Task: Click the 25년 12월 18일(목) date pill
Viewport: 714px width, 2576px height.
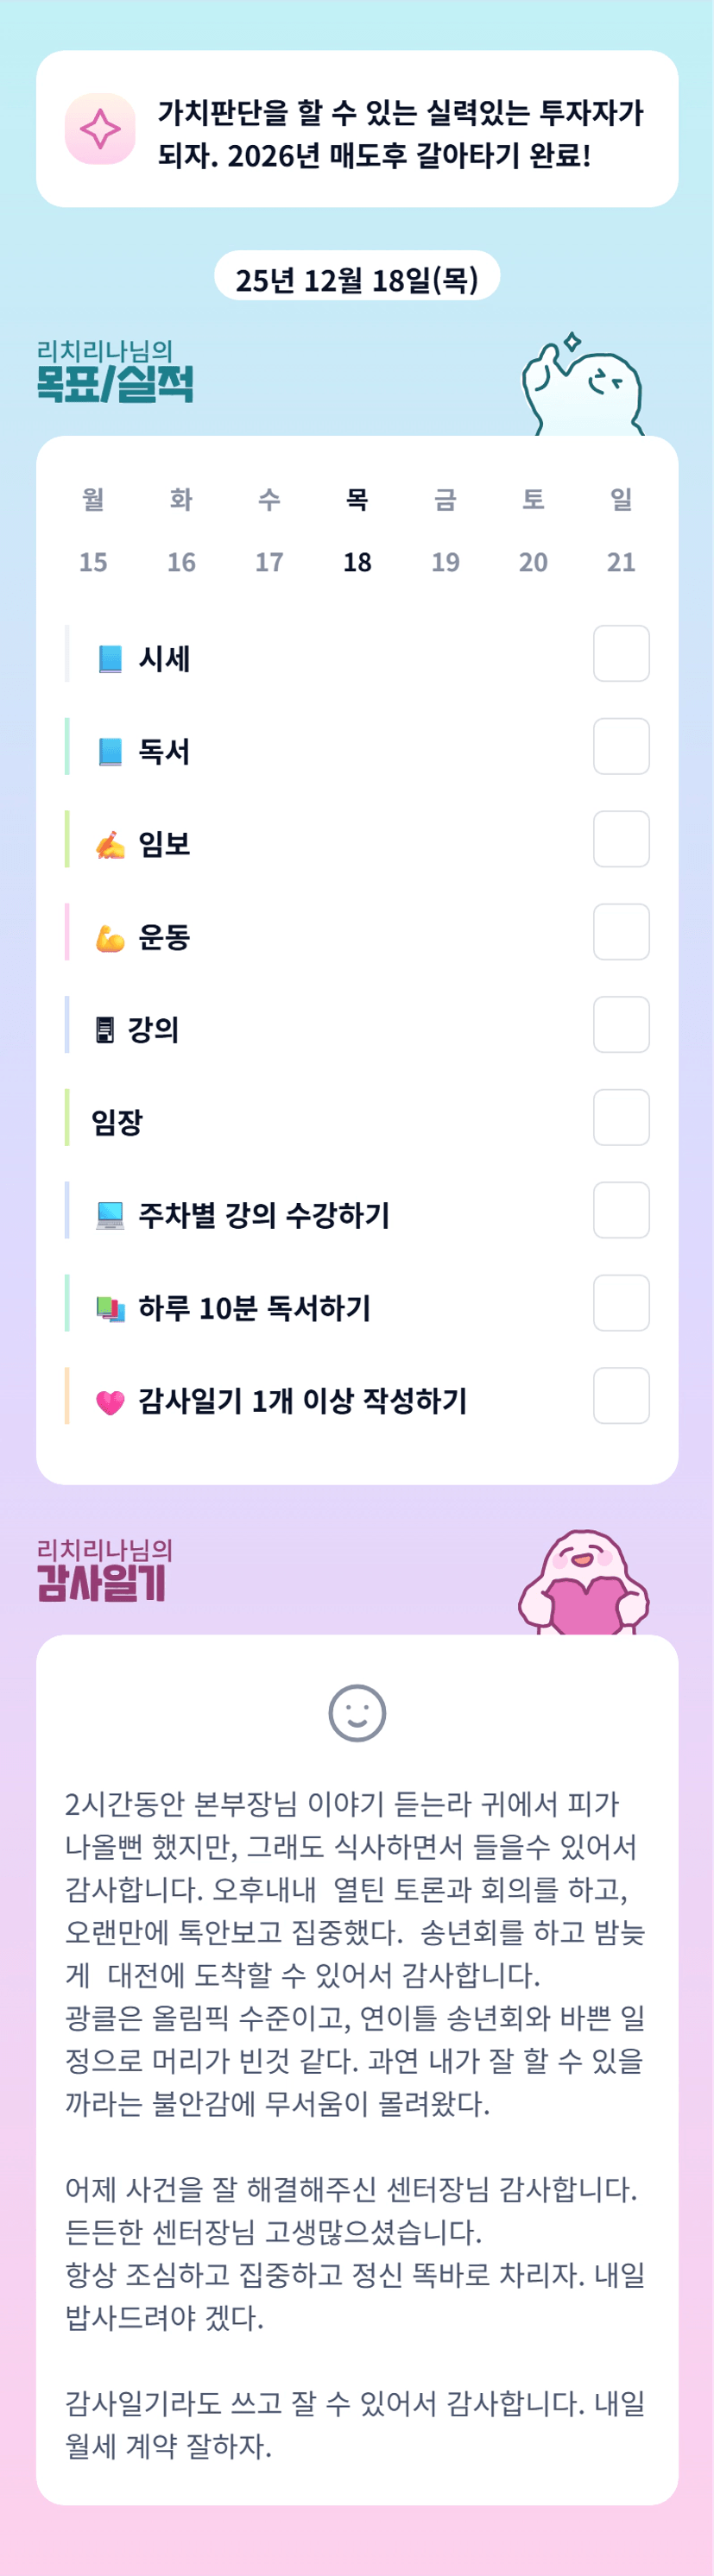Action: point(357,279)
